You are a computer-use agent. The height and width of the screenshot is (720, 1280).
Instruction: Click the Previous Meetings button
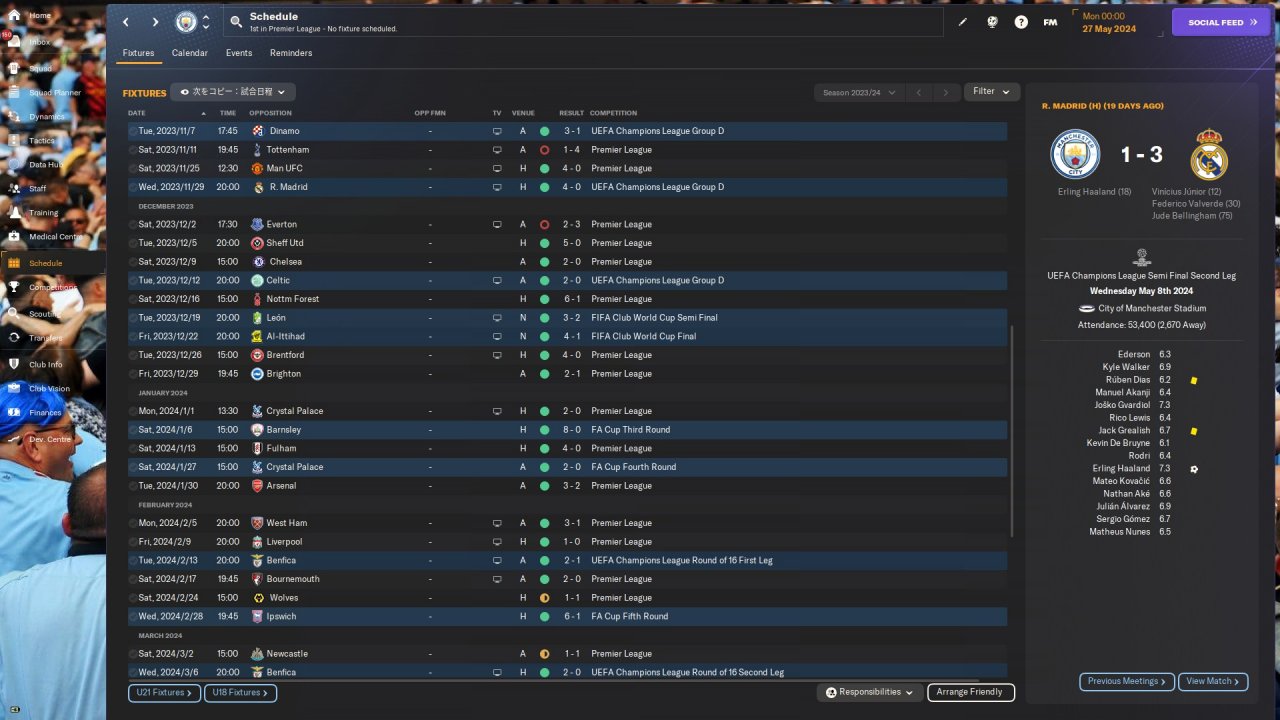[1127, 682]
